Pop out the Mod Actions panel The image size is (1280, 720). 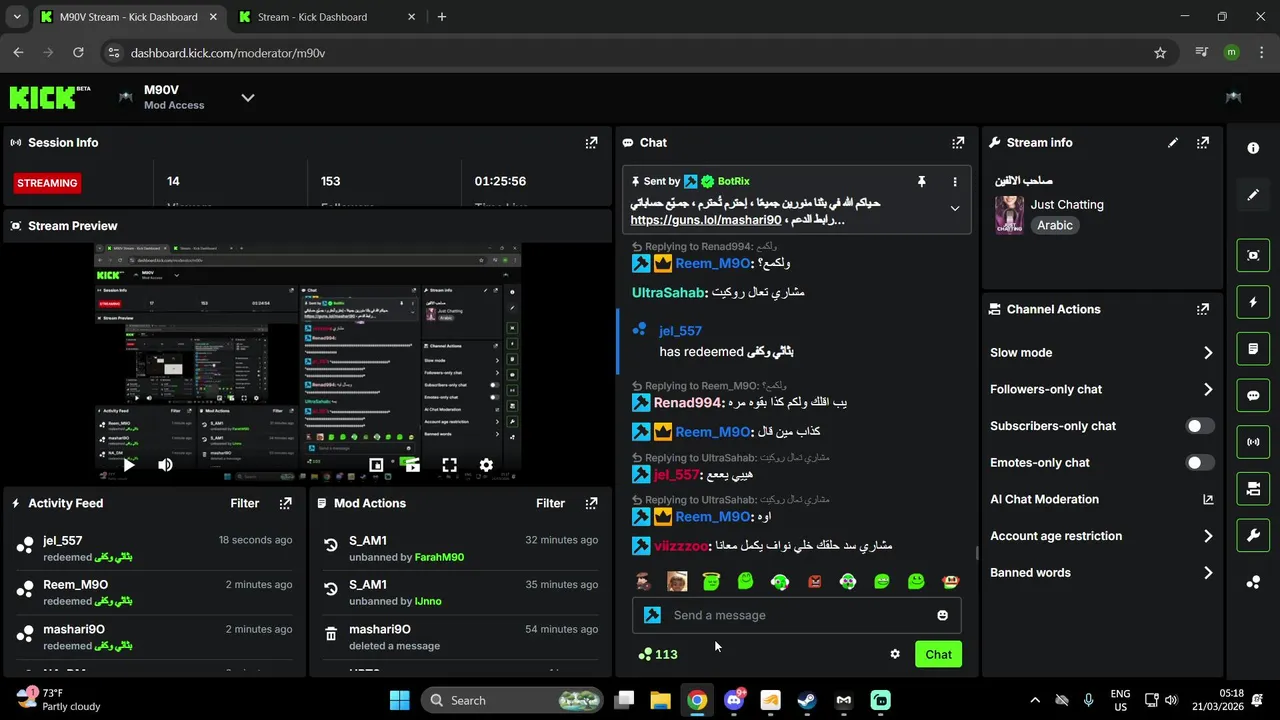tap(591, 504)
